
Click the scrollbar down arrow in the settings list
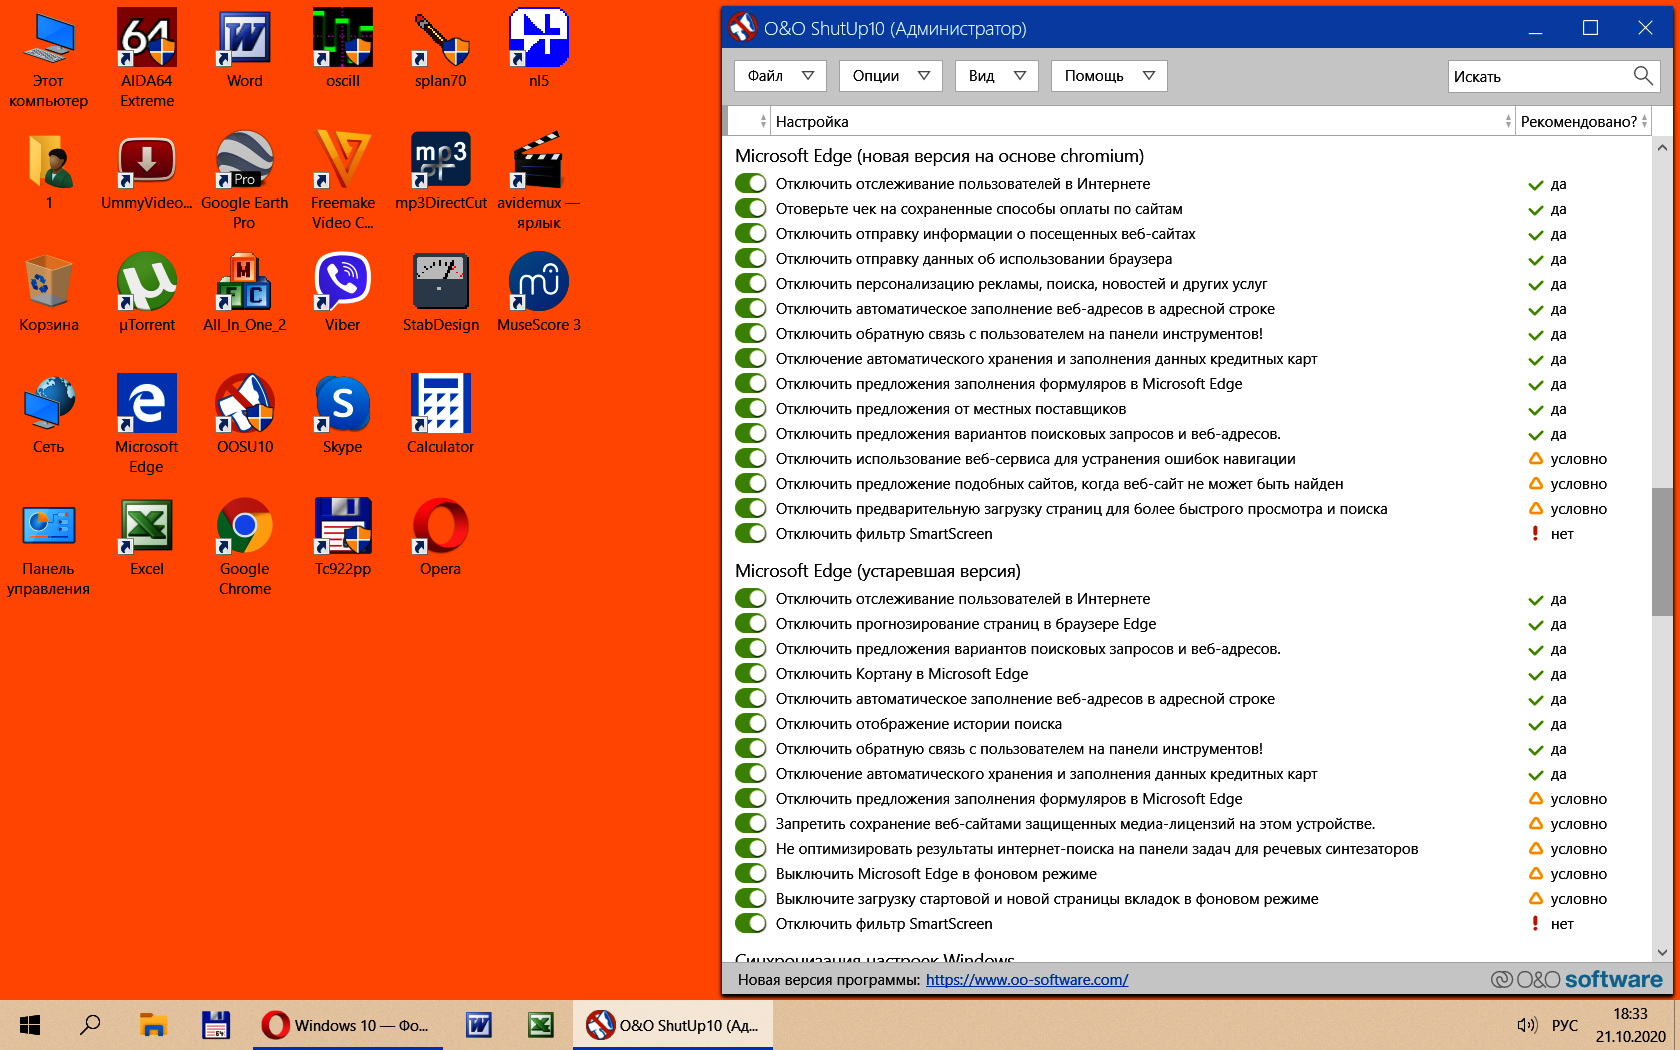(x=1662, y=952)
